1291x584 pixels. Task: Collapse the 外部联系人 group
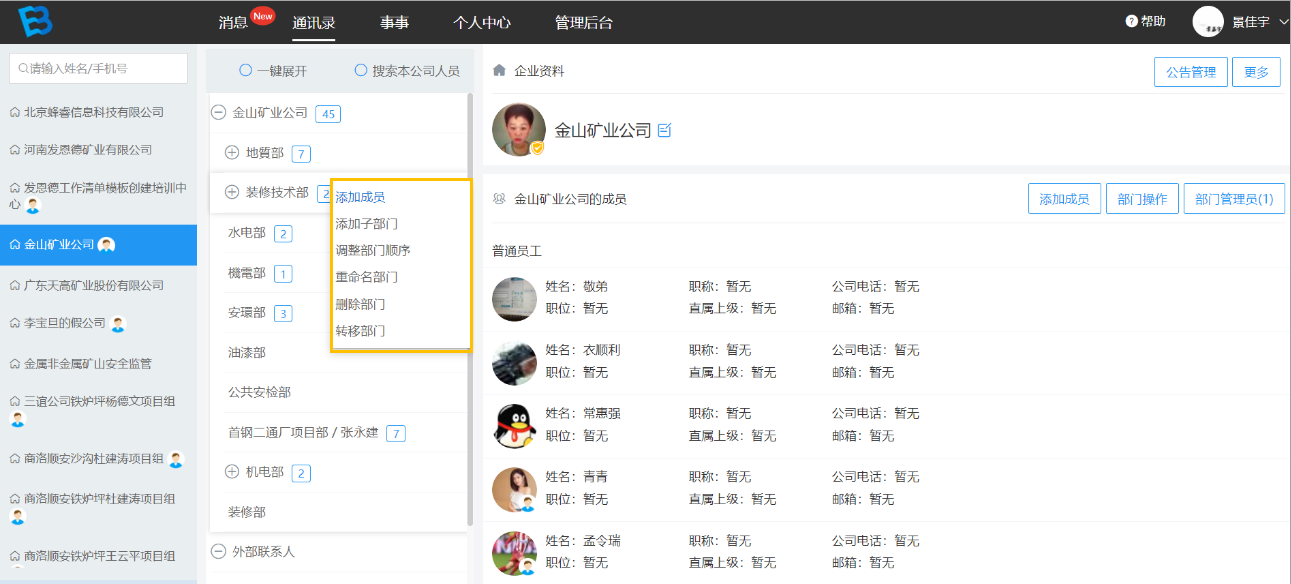coord(218,551)
